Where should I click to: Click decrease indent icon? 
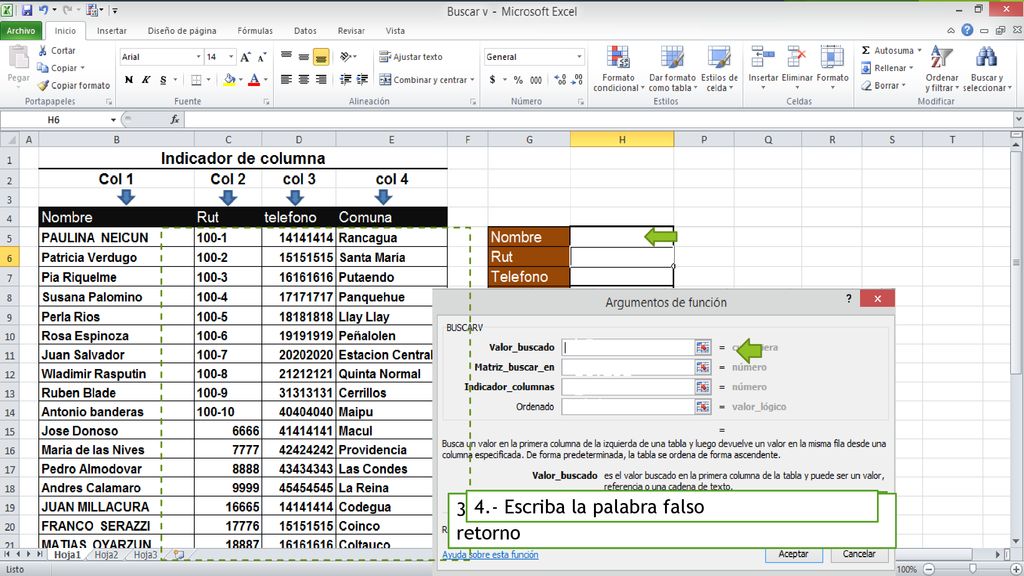345,80
